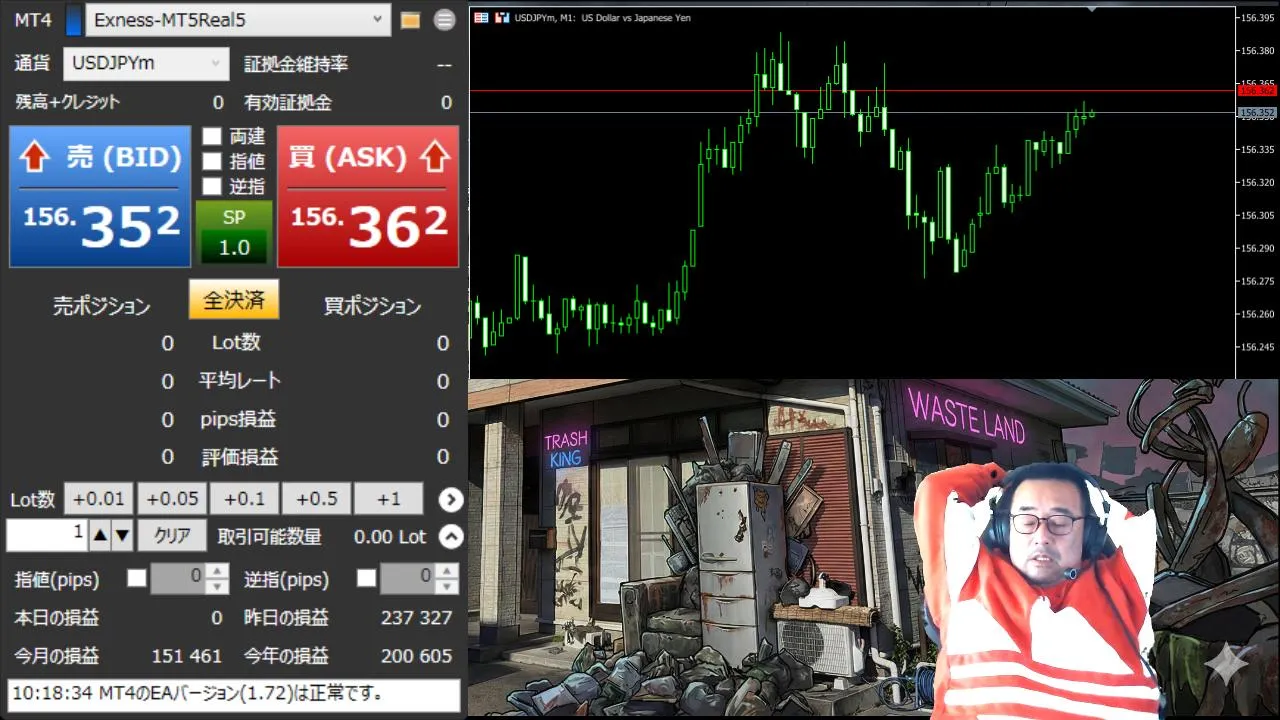This screenshot has width=1280, height=720.
Task: Add +0.5 to the lot size
Action: [x=316, y=498]
